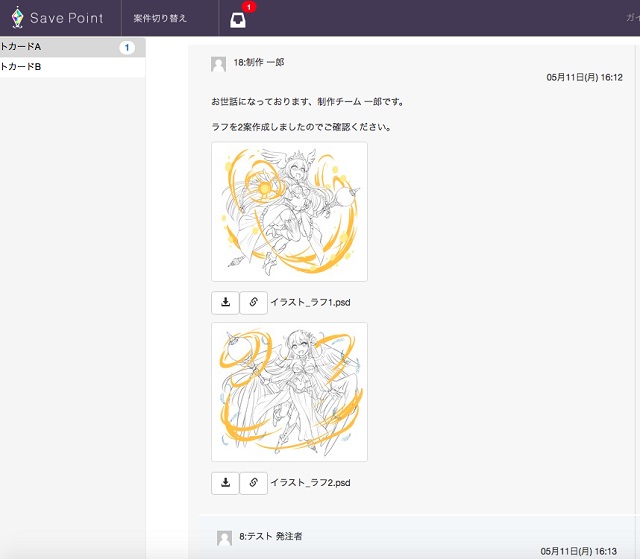Click timestamp 05月11日(月) 16:13
640x559 pixels.
579,552
